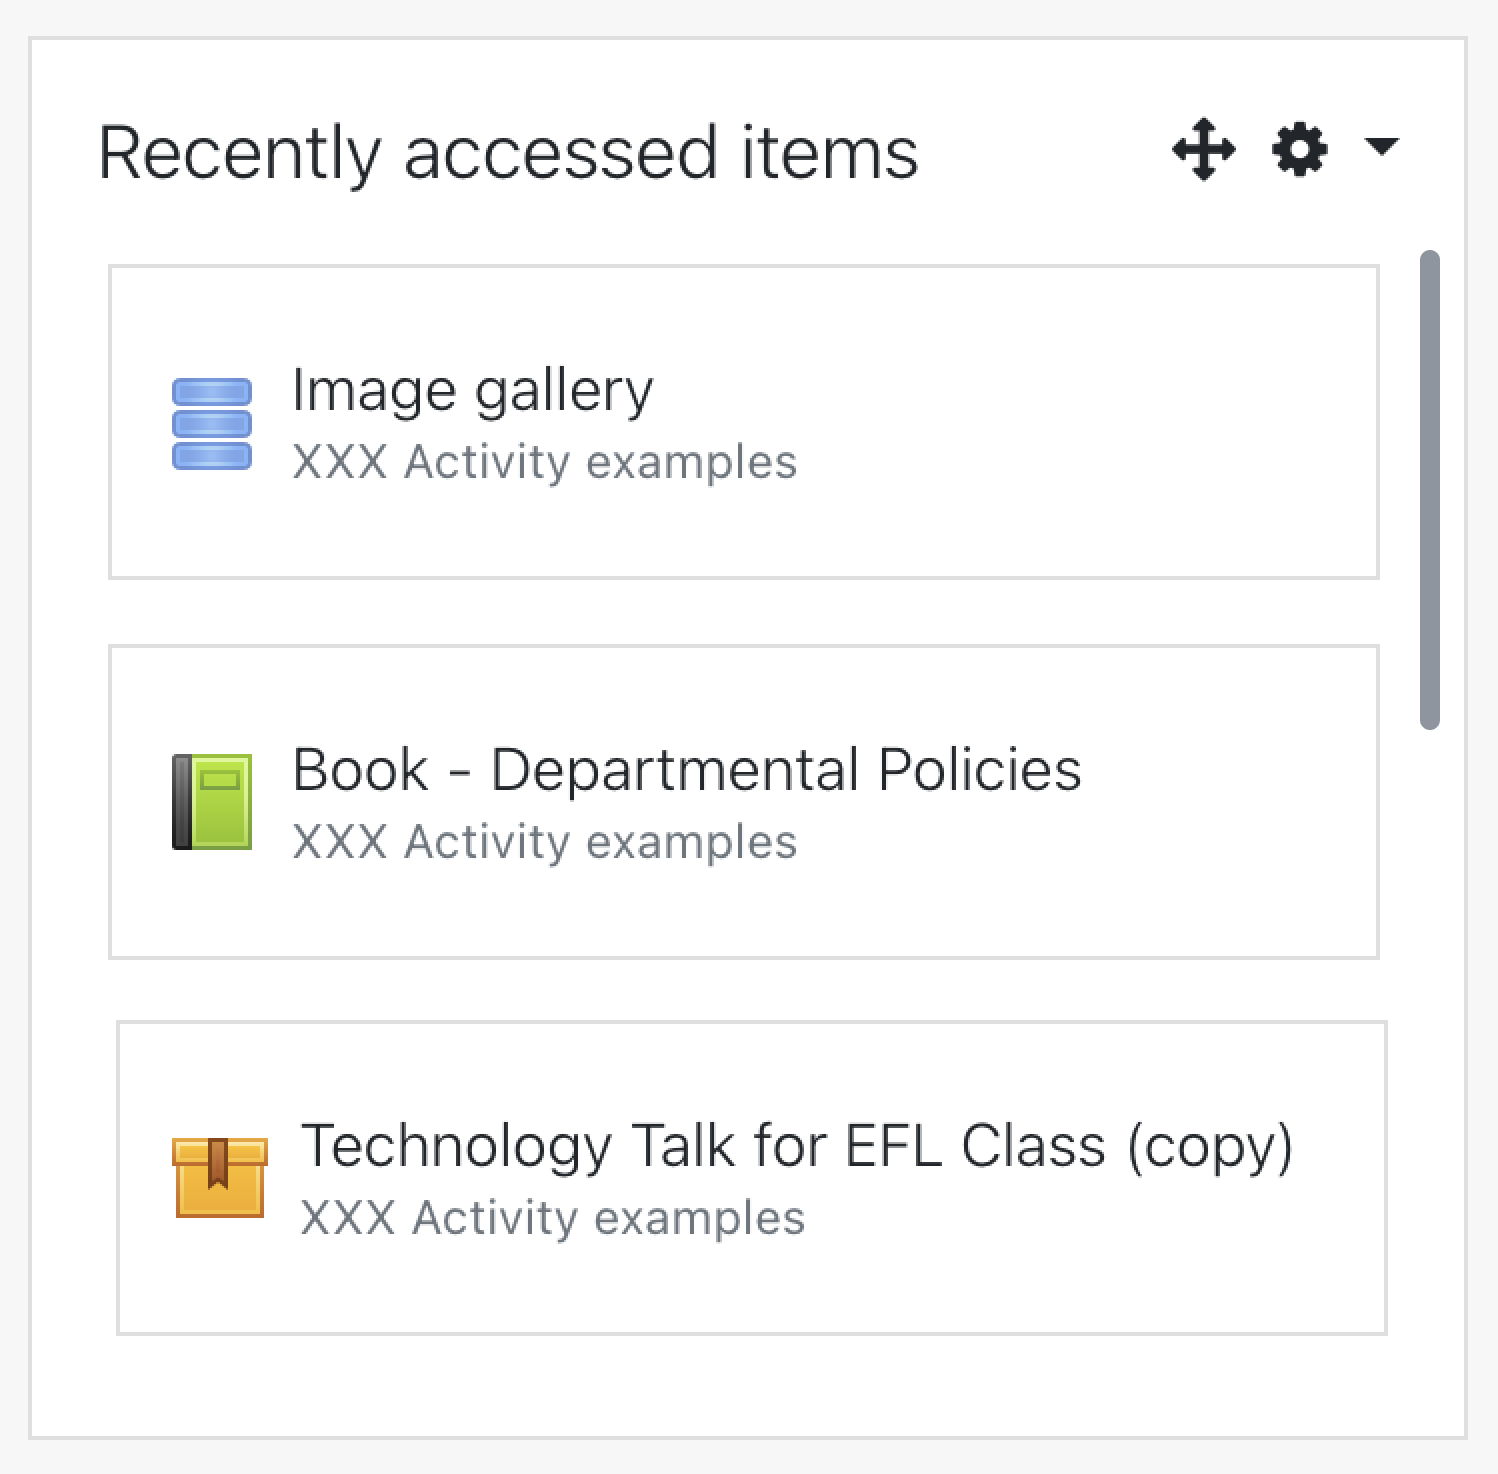The width and height of the screenshot is (1498, 1474).
Task: Select the Book - Departmental Policies card
Action: pos(744,802)
